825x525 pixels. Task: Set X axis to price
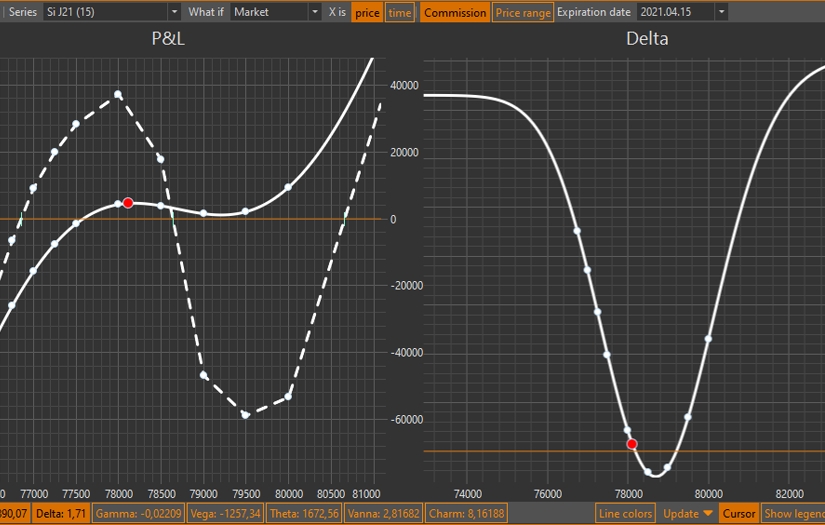(x=367, y=12)
